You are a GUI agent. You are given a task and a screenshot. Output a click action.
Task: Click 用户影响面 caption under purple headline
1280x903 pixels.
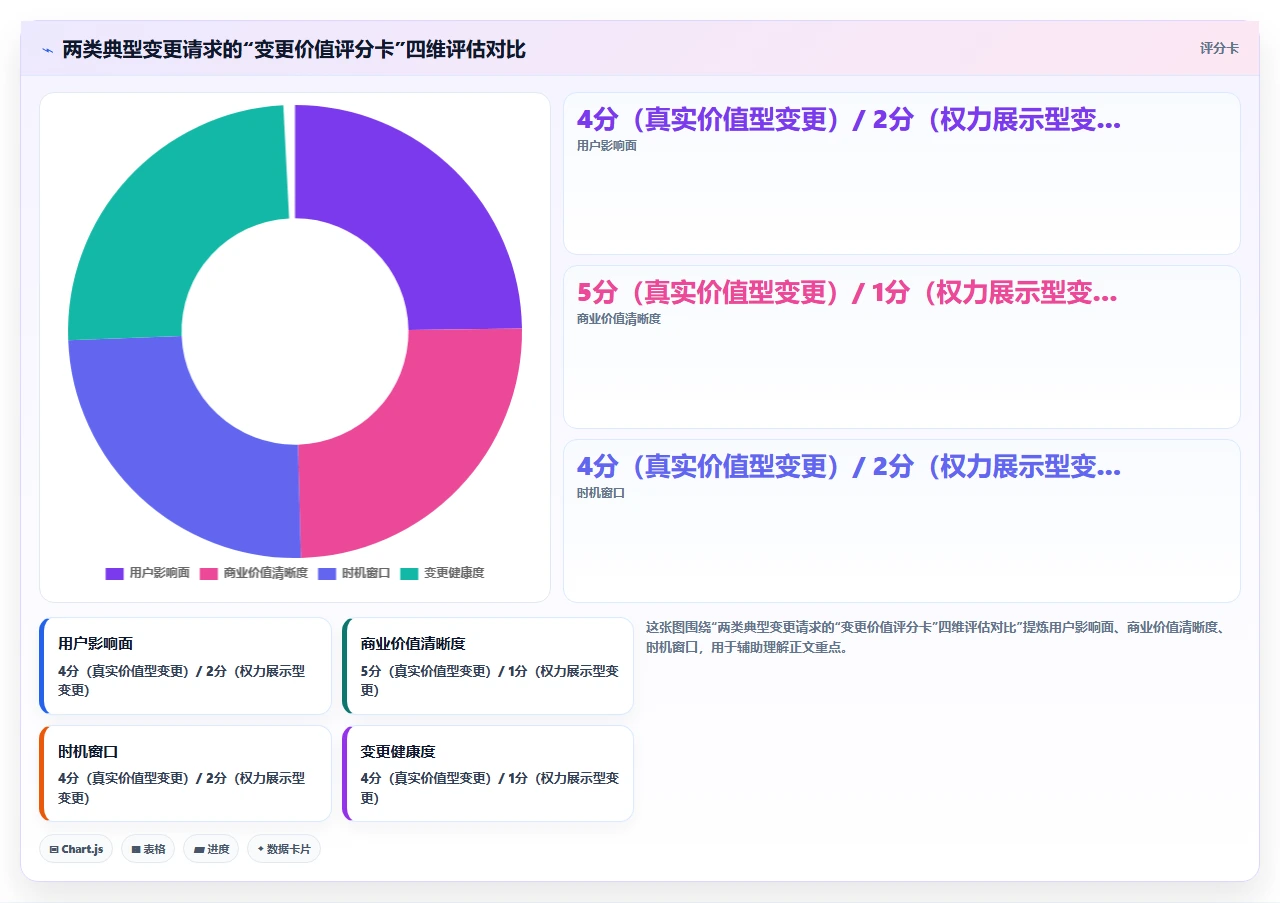click(x=607, y=146)
